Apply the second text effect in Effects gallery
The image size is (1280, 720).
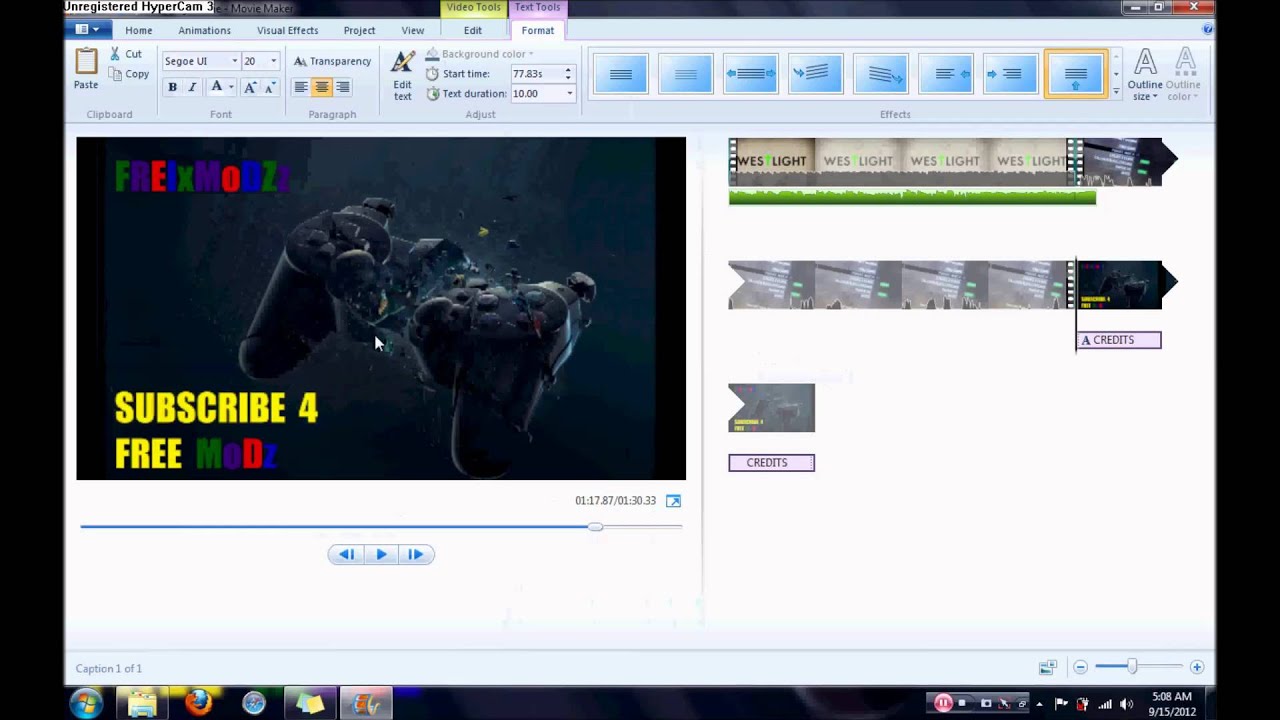pos(686,74)
